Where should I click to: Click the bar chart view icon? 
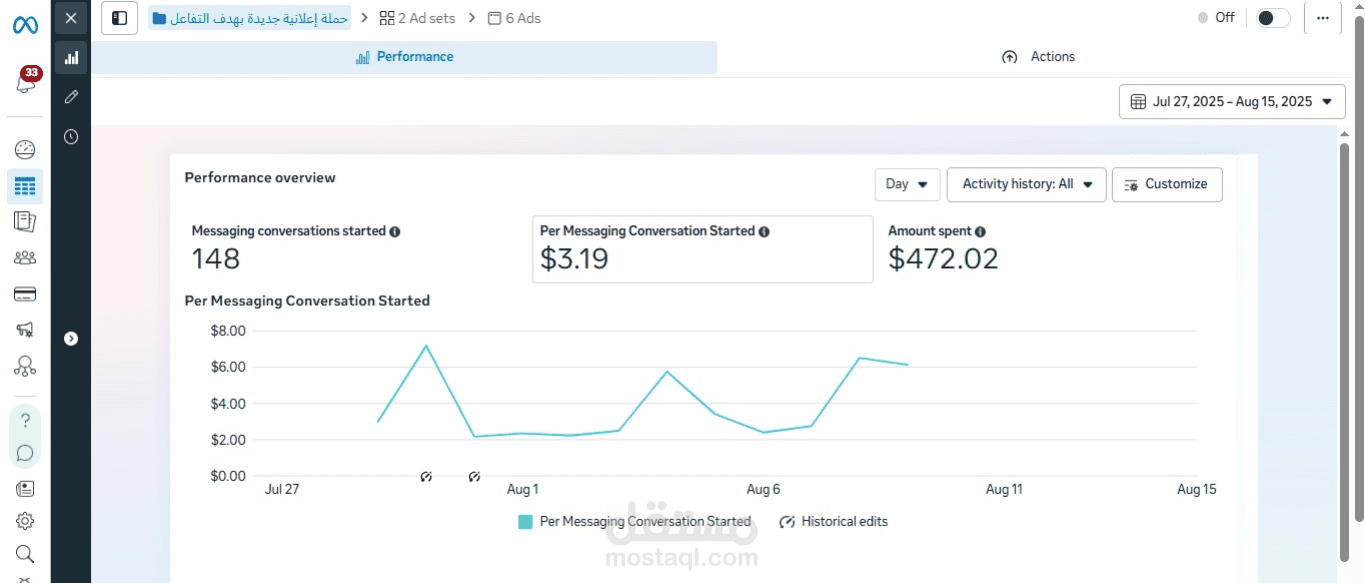71,58
